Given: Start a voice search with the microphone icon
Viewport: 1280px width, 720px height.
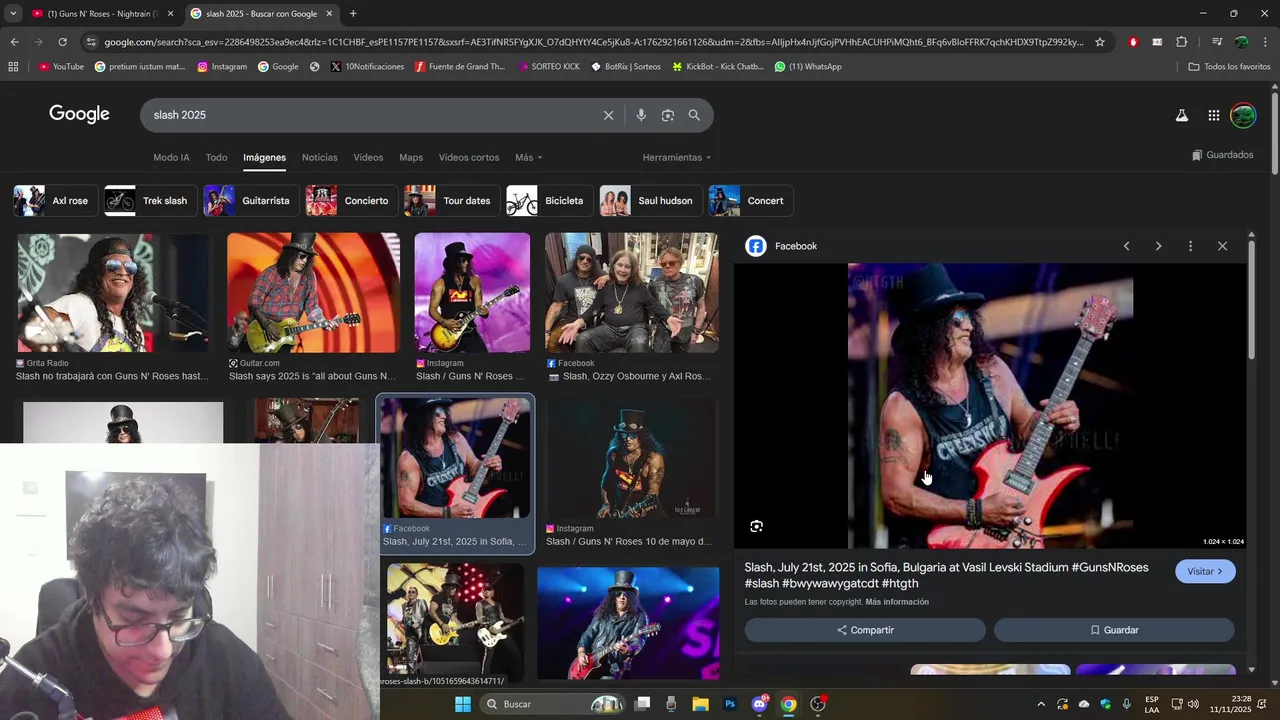Looking at the screenshot, I should click(641, 115).
